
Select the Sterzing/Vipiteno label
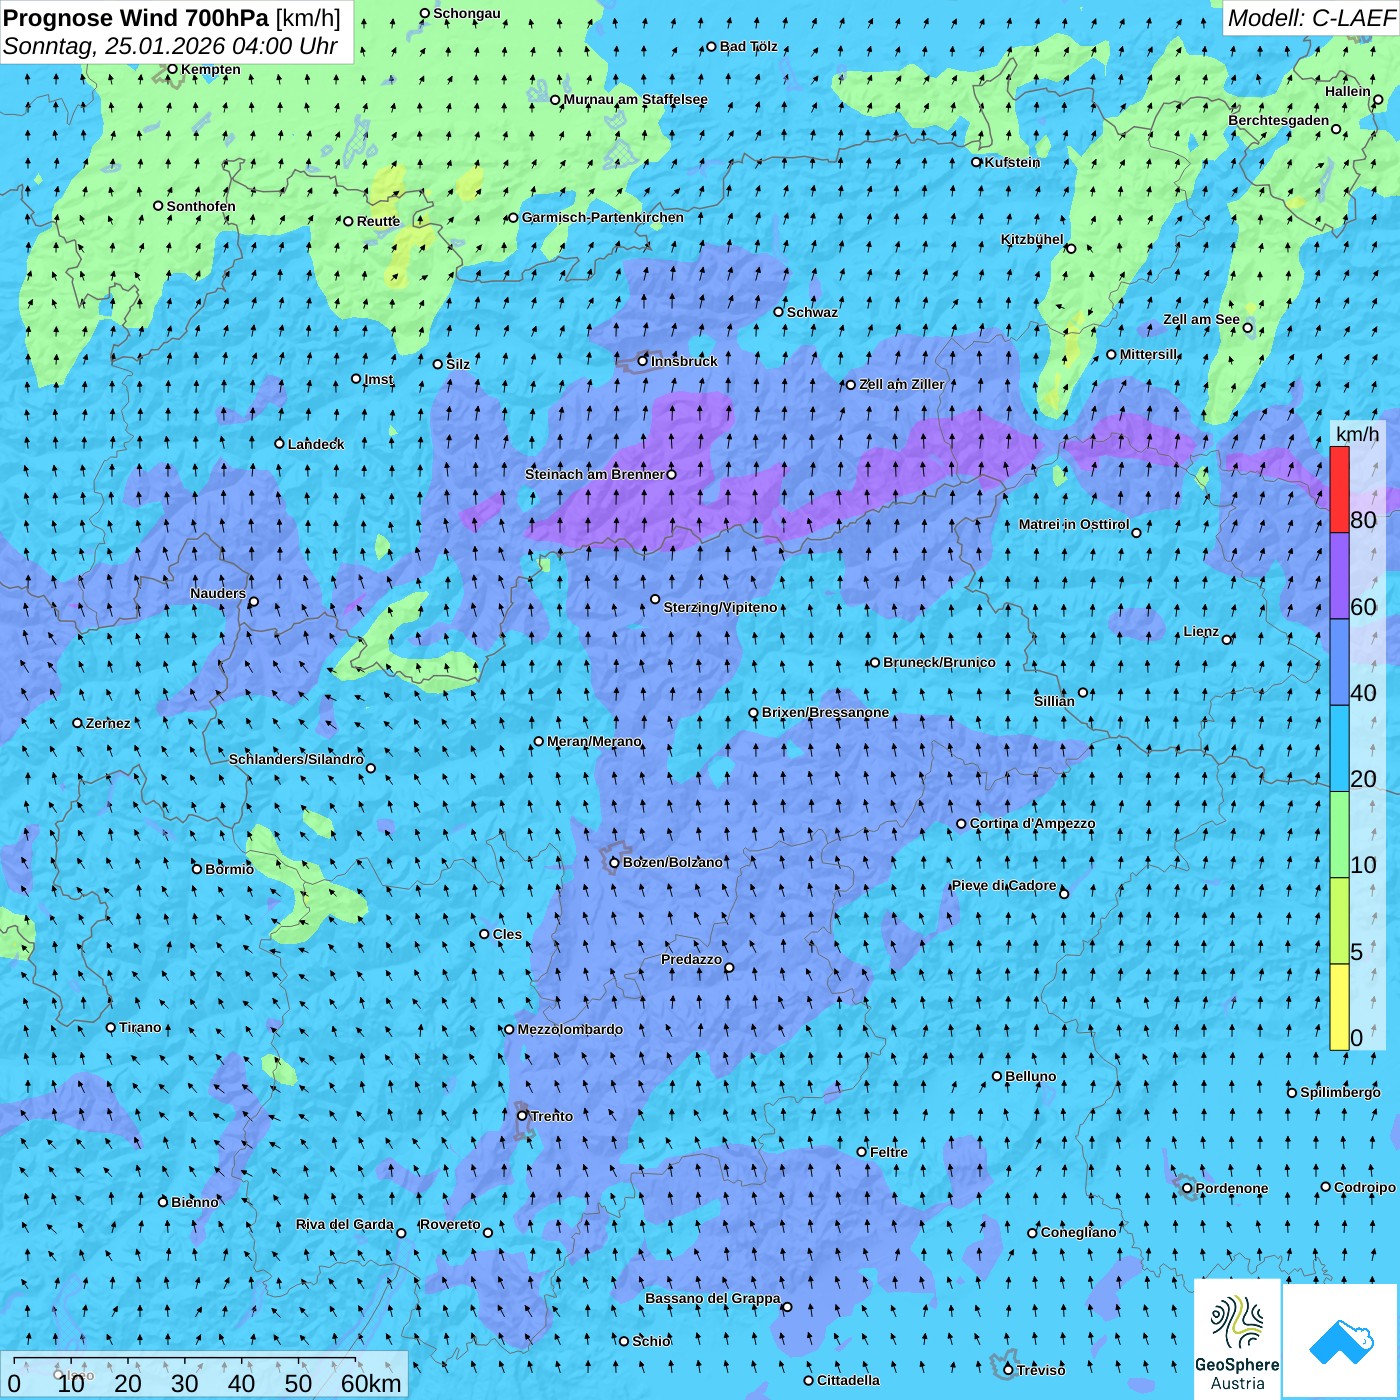[720, 607]
